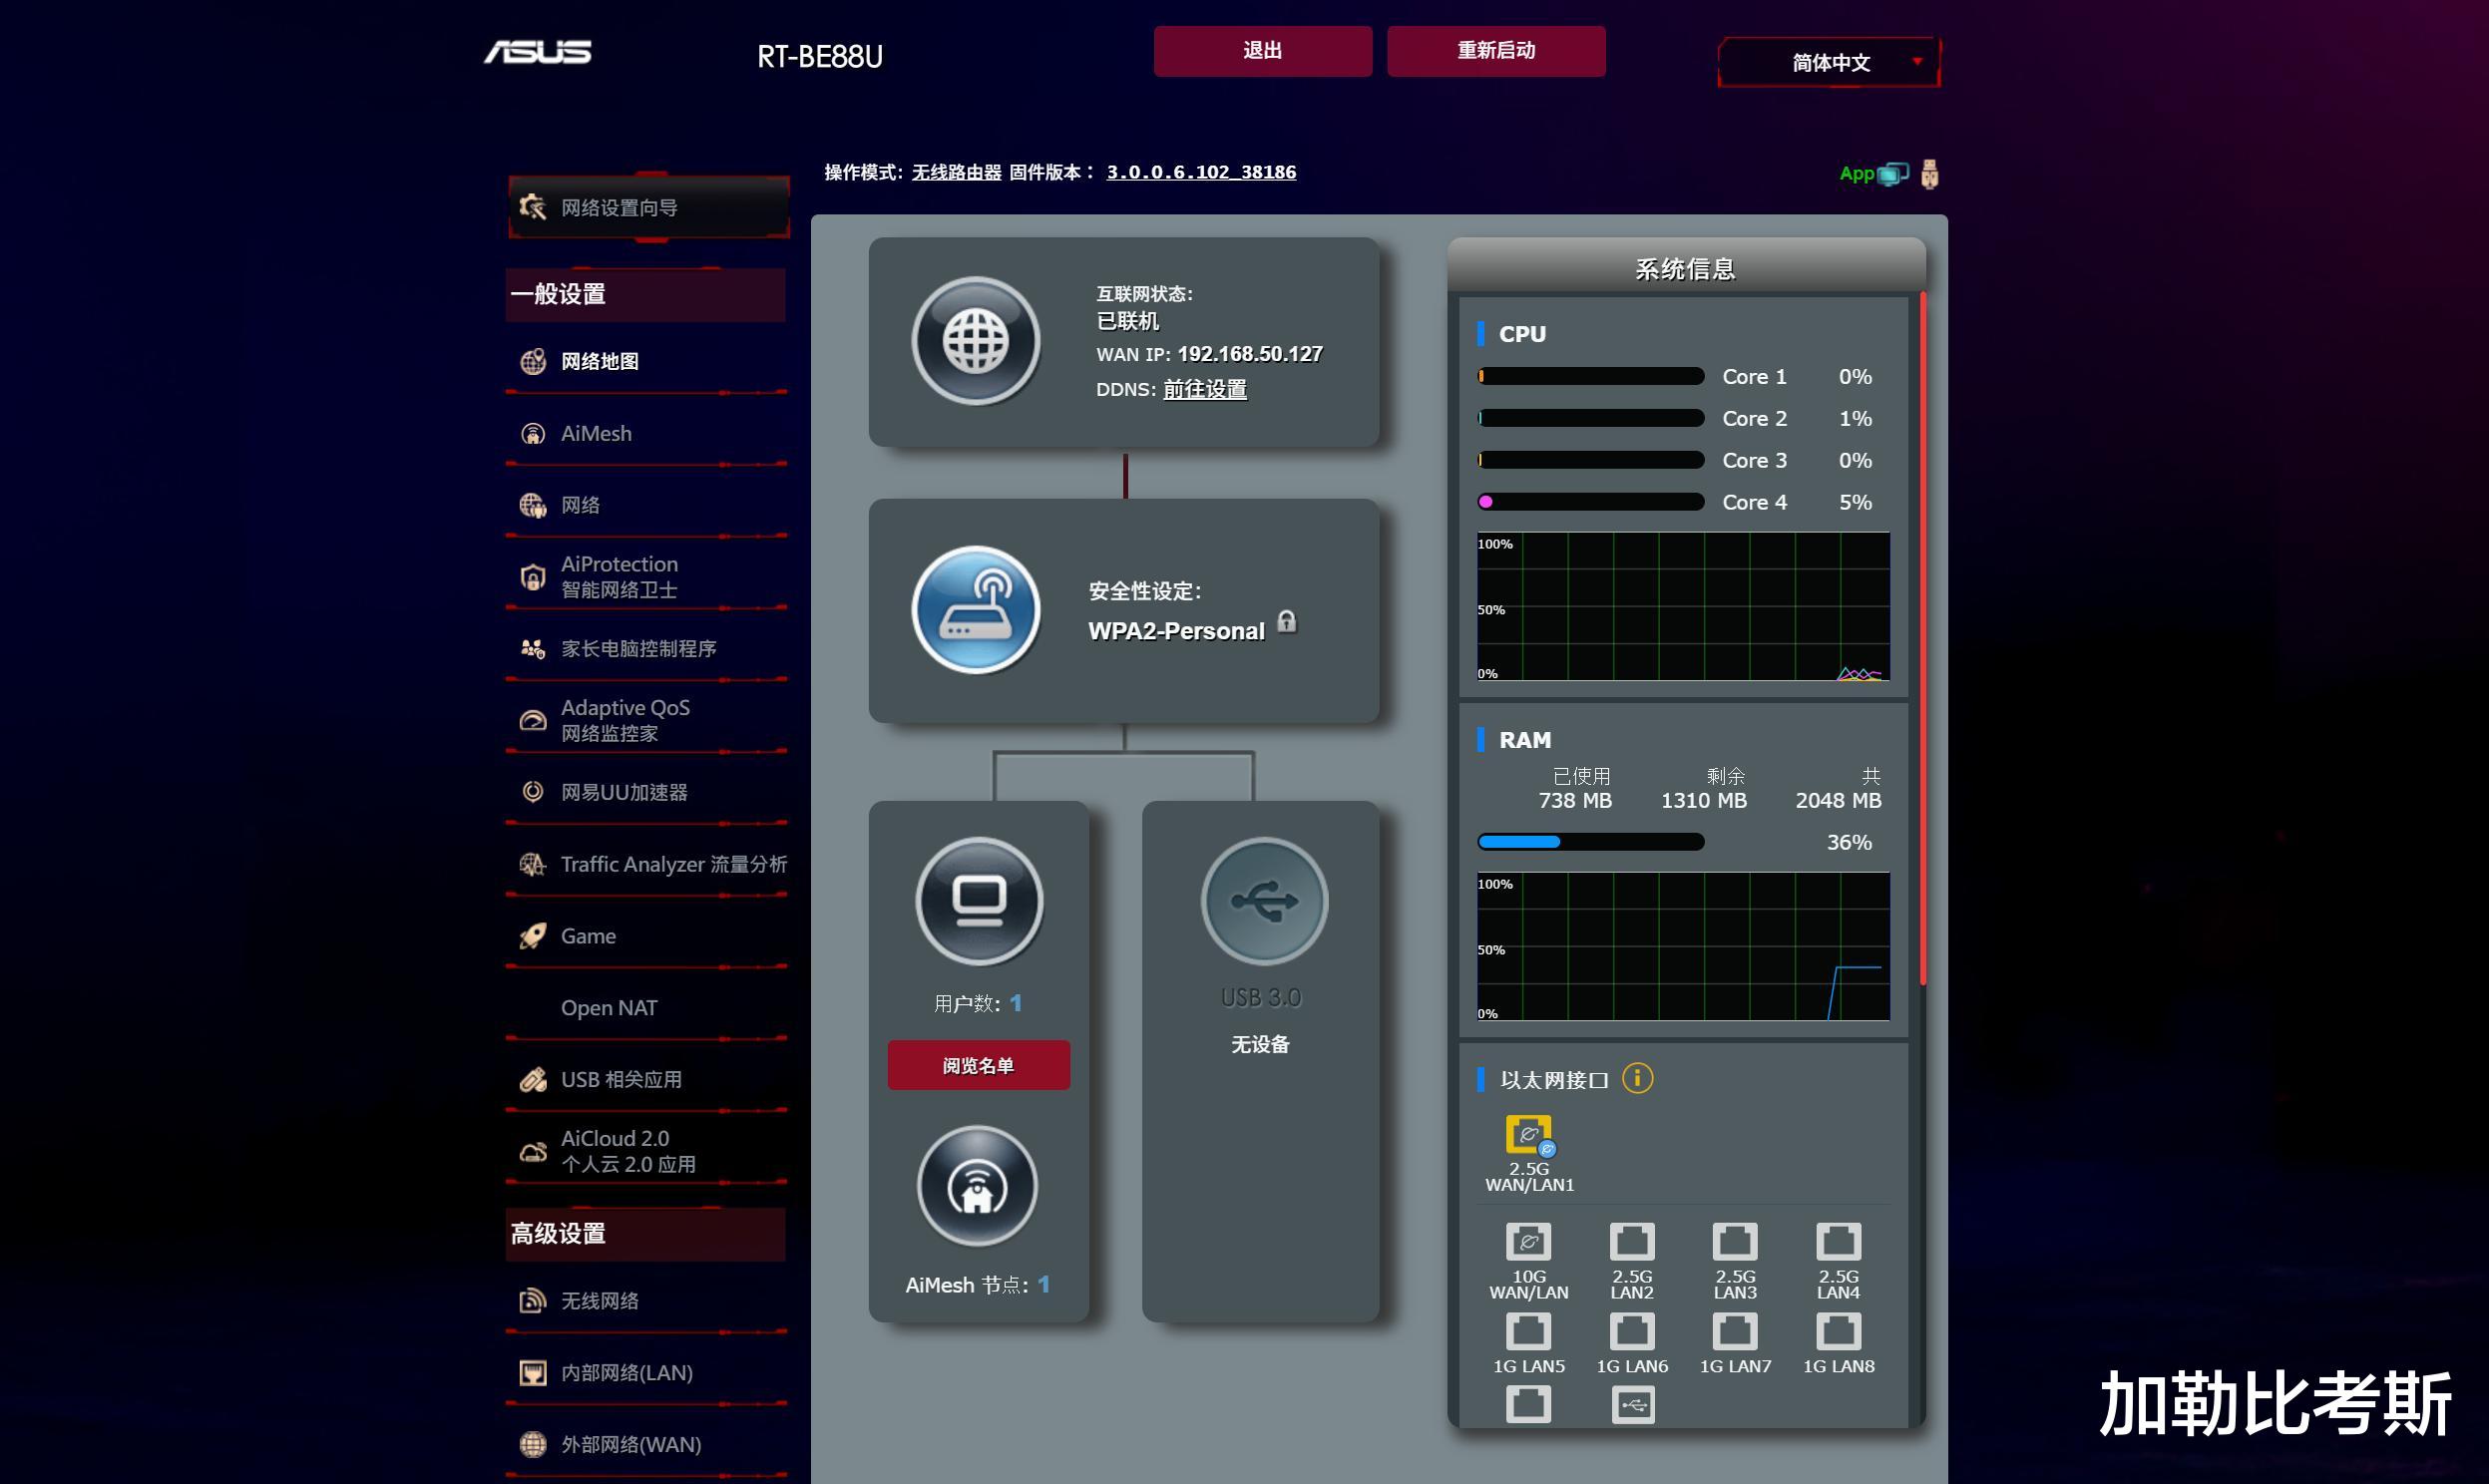This screenshot has height=1484, width=2489.
Task: Click the 退出 logout button
Action: (1262, 51)
